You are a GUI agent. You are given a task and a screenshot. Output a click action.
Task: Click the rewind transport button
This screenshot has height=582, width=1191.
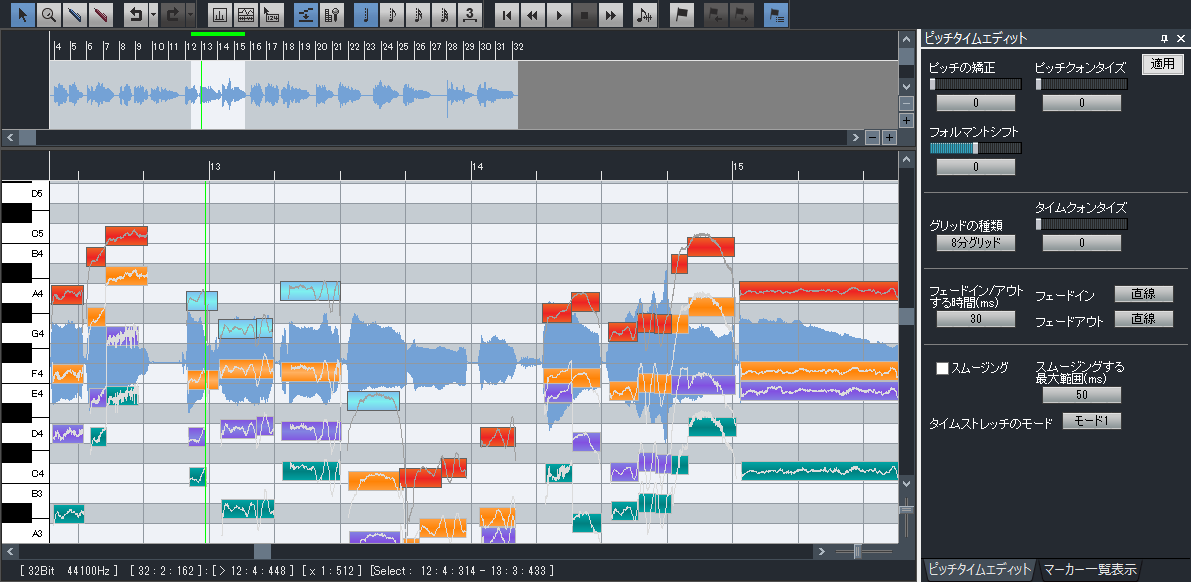point(534,15)
